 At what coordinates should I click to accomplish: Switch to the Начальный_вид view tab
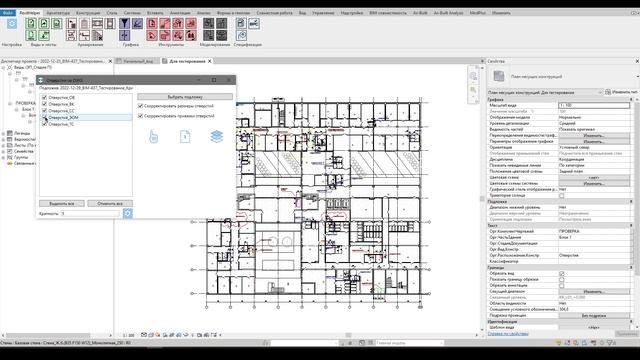coord(138,61)
